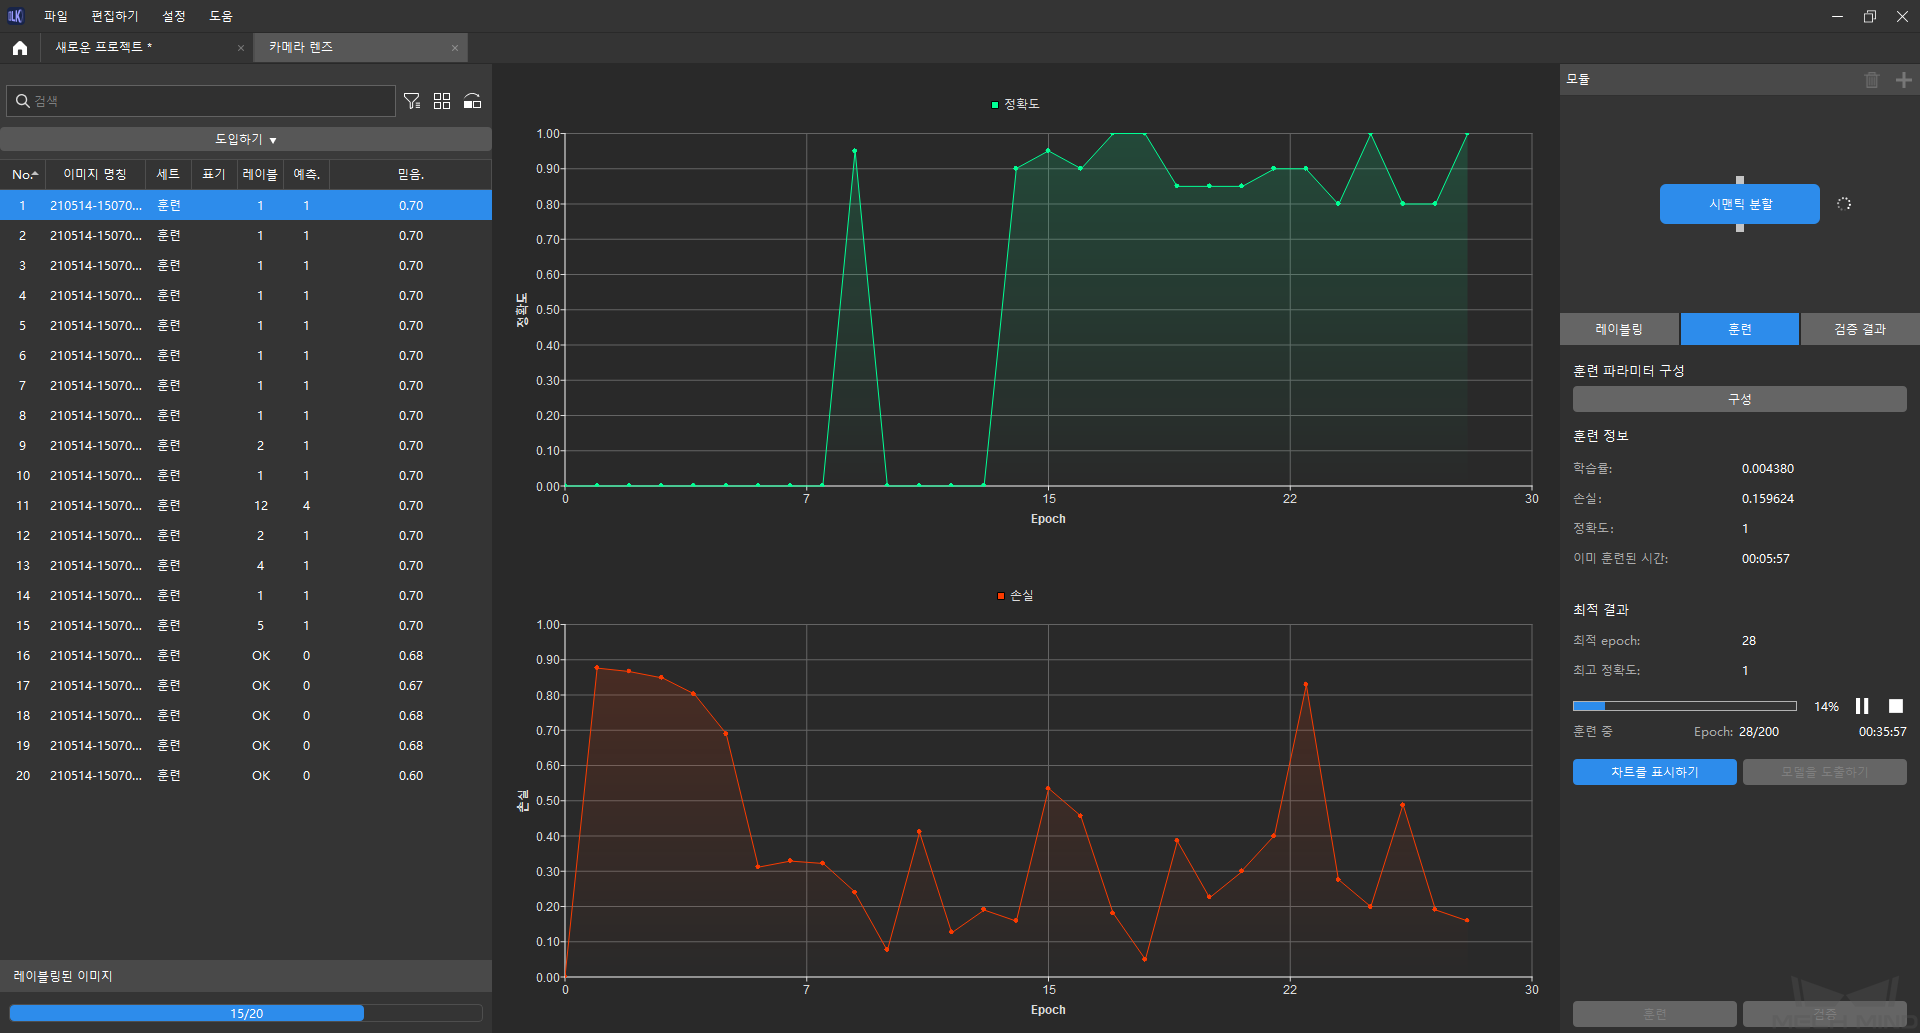Select image row number 1

pos(246,205)
